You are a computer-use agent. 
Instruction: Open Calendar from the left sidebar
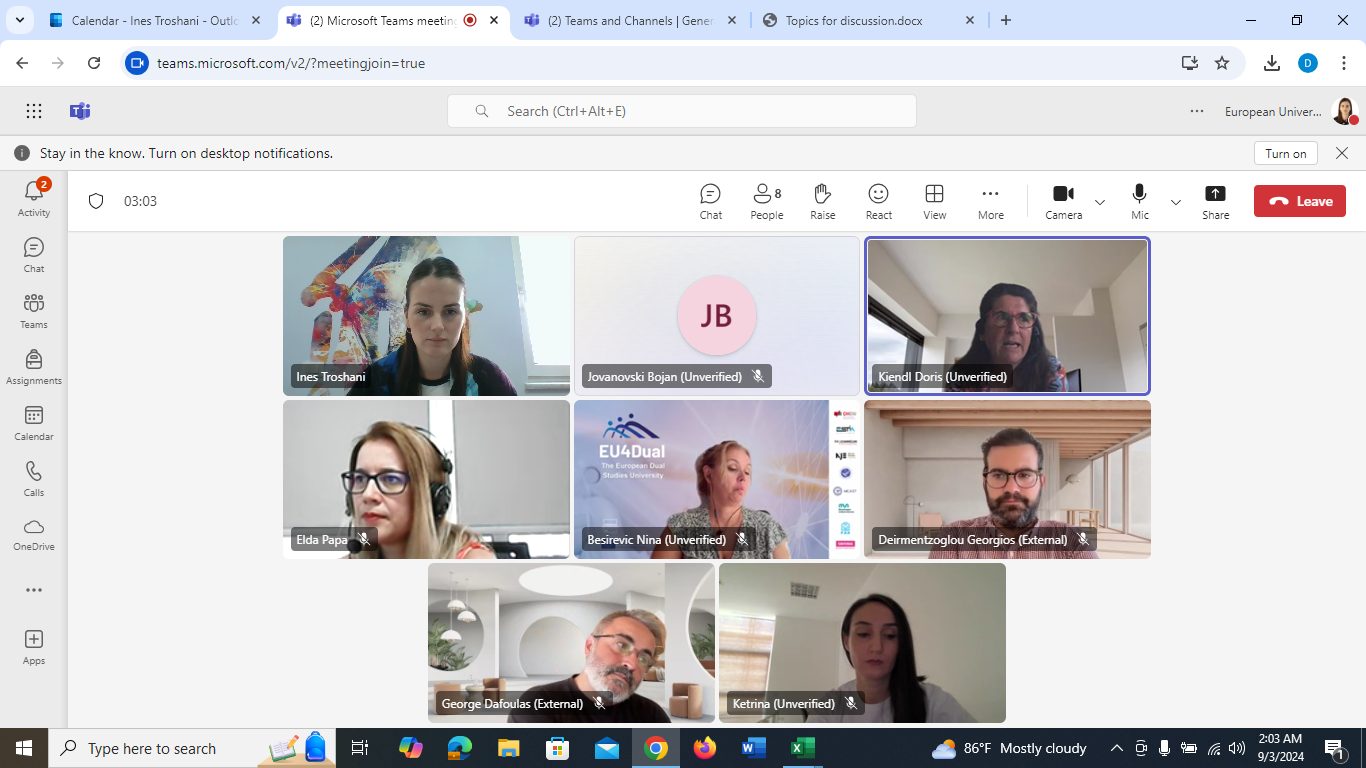point(34,422)
